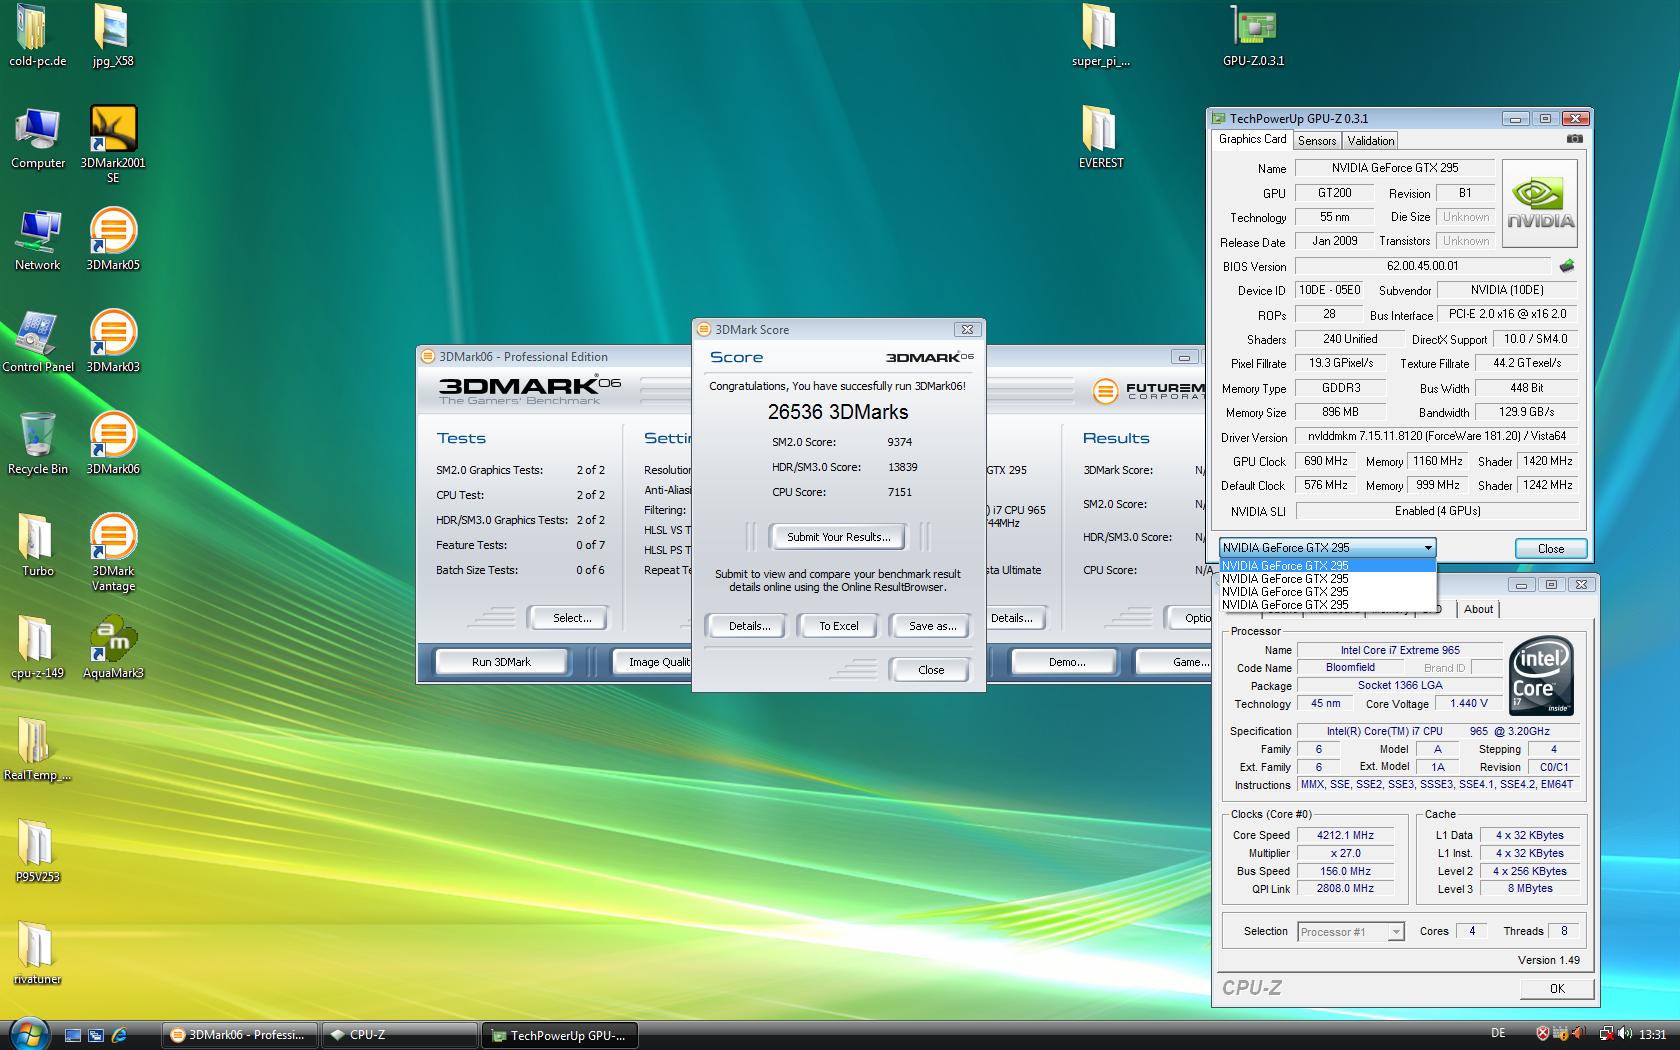This screenshot has height=1050, width=1680.
Task: Switch to the Graphics Card tab
Action: point(1252,140)
